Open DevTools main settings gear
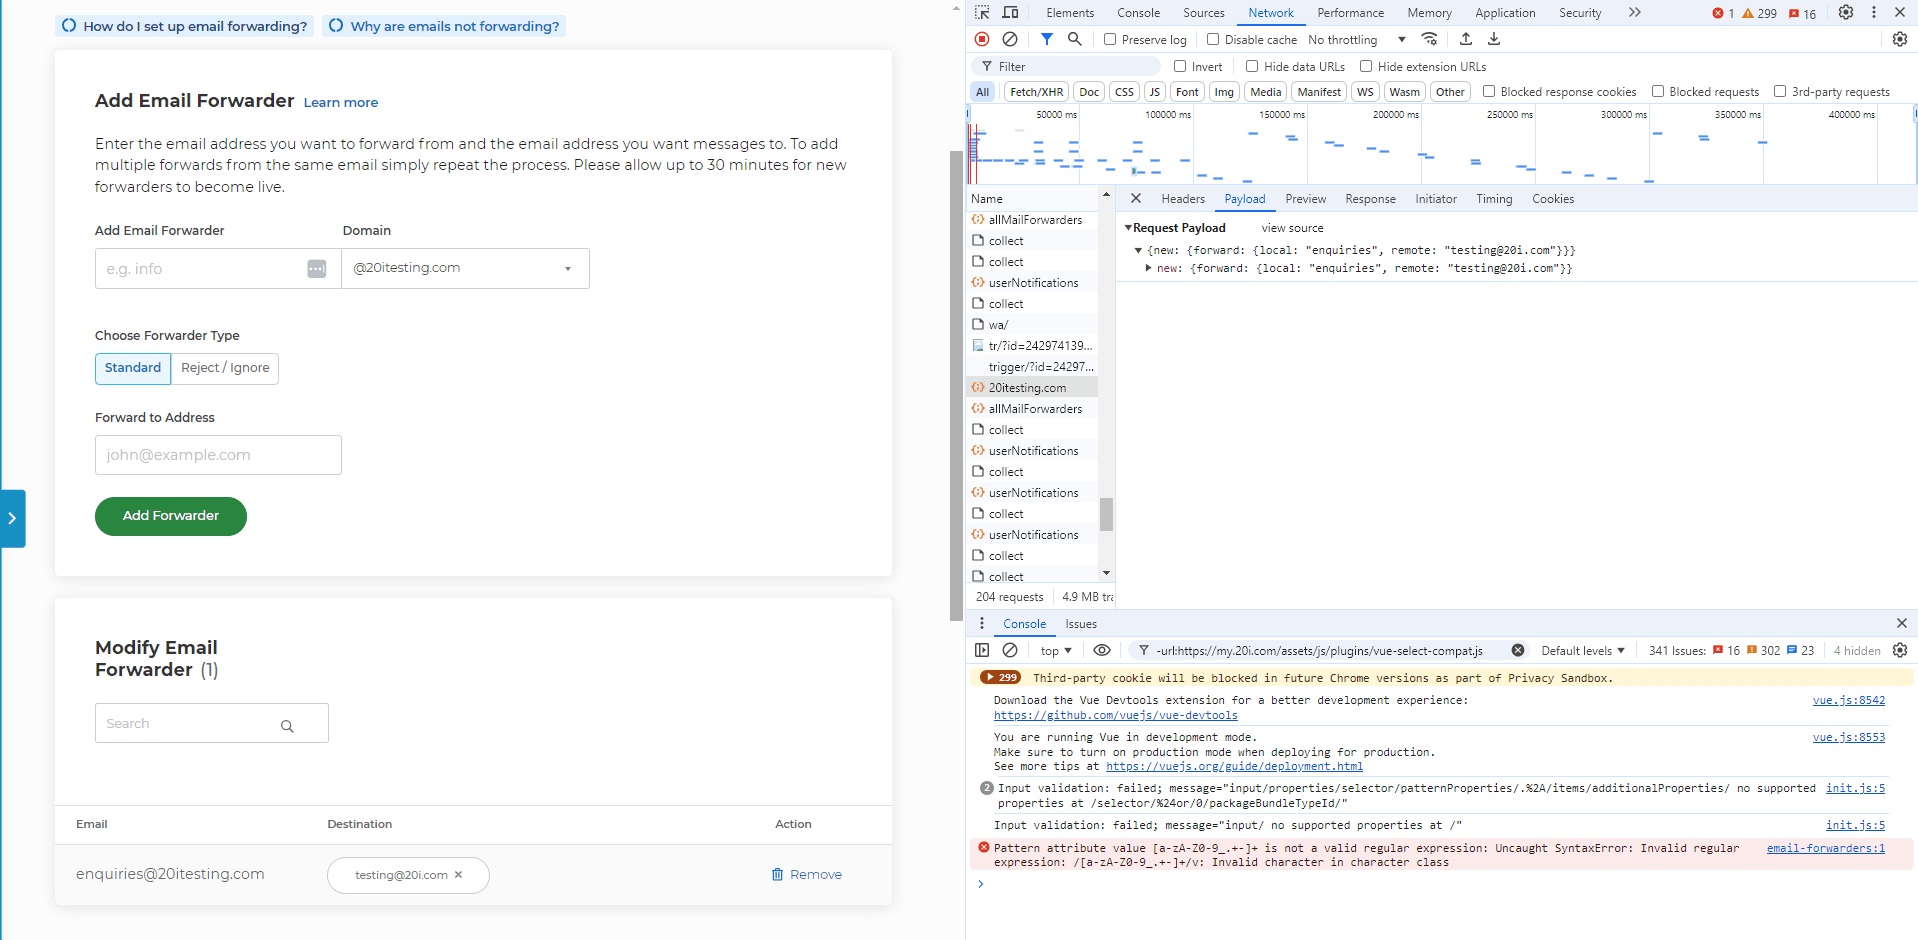The width and height of the screenshot is (1918, 940). tap(1846, 12)
